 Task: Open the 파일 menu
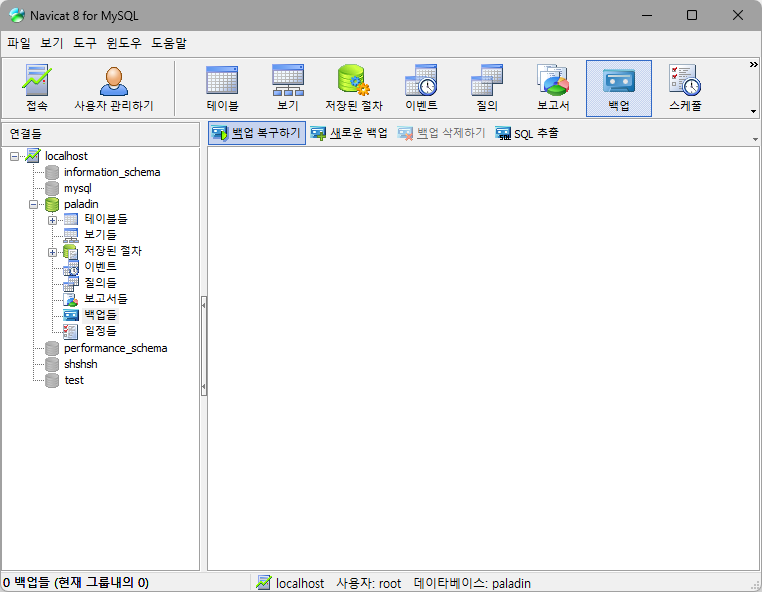coord(19,43)
